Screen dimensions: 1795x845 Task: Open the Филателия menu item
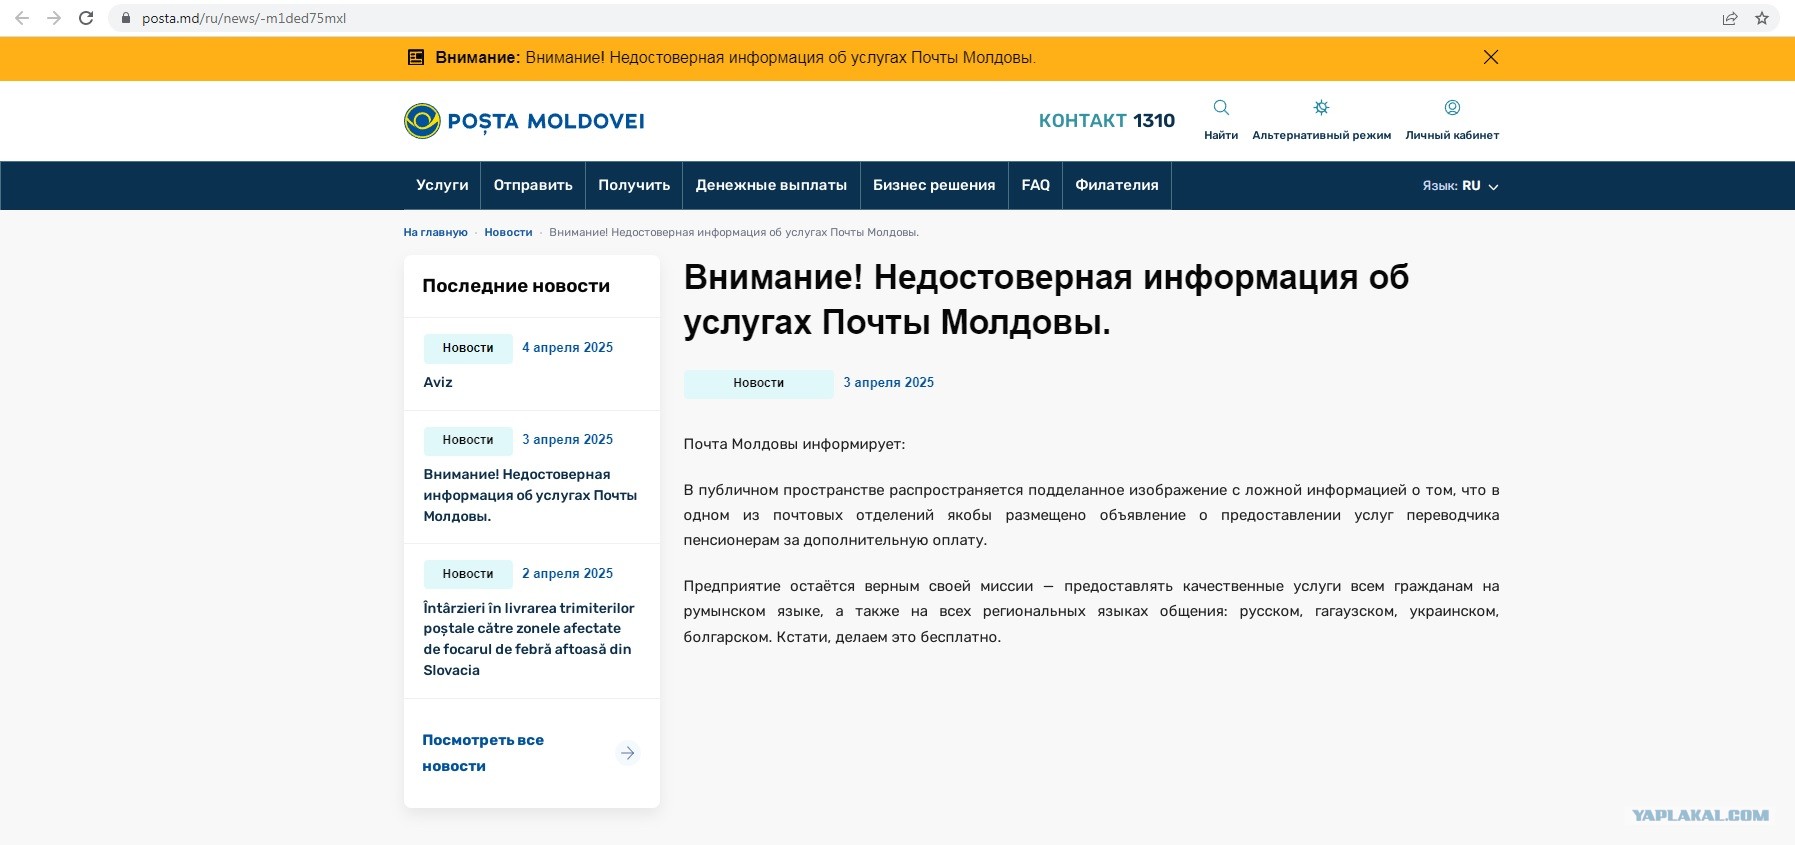tap(1117, 185)
